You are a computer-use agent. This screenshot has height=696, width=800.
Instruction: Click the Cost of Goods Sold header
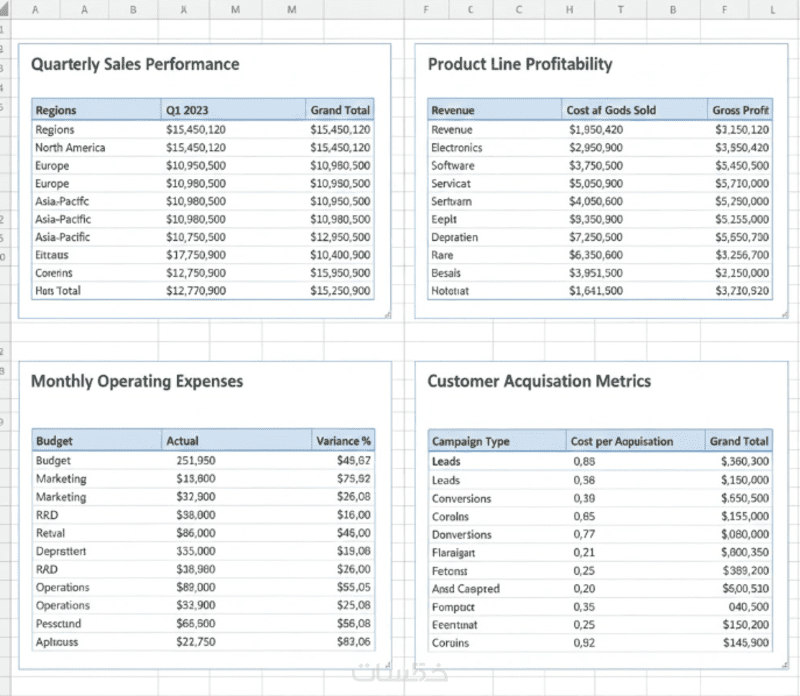tap(611, 110)
